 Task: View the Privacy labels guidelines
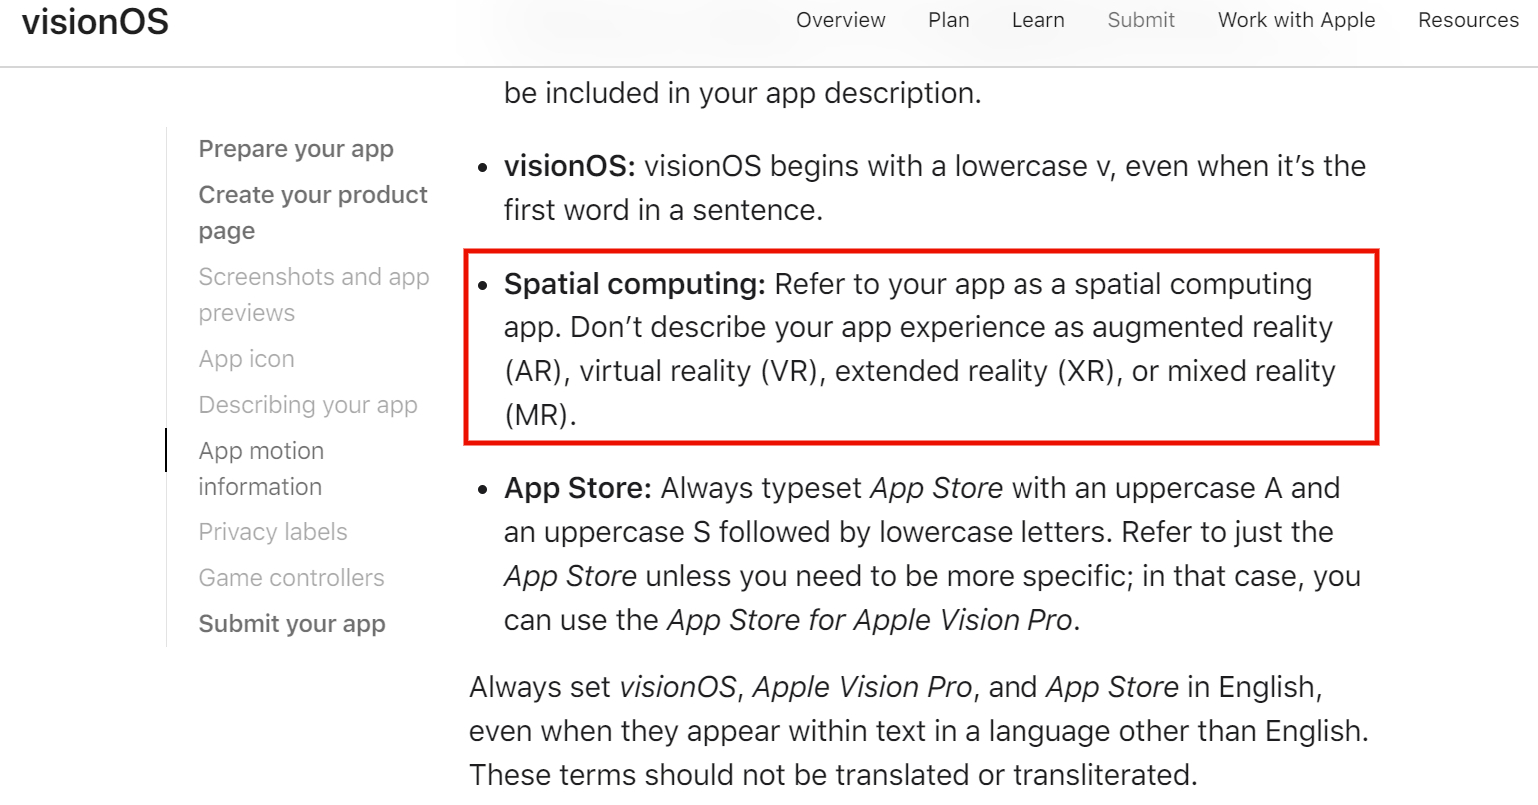pos(273,531)
